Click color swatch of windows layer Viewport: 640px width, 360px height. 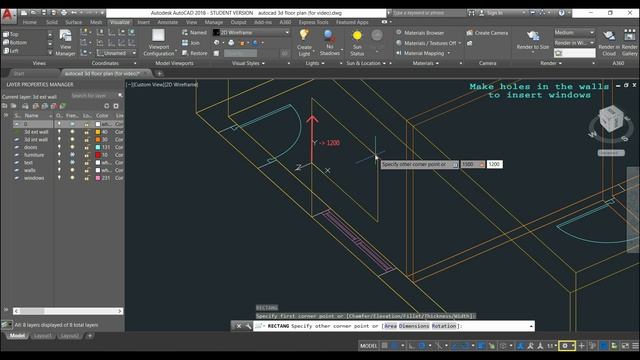click(x=98, y=178)
